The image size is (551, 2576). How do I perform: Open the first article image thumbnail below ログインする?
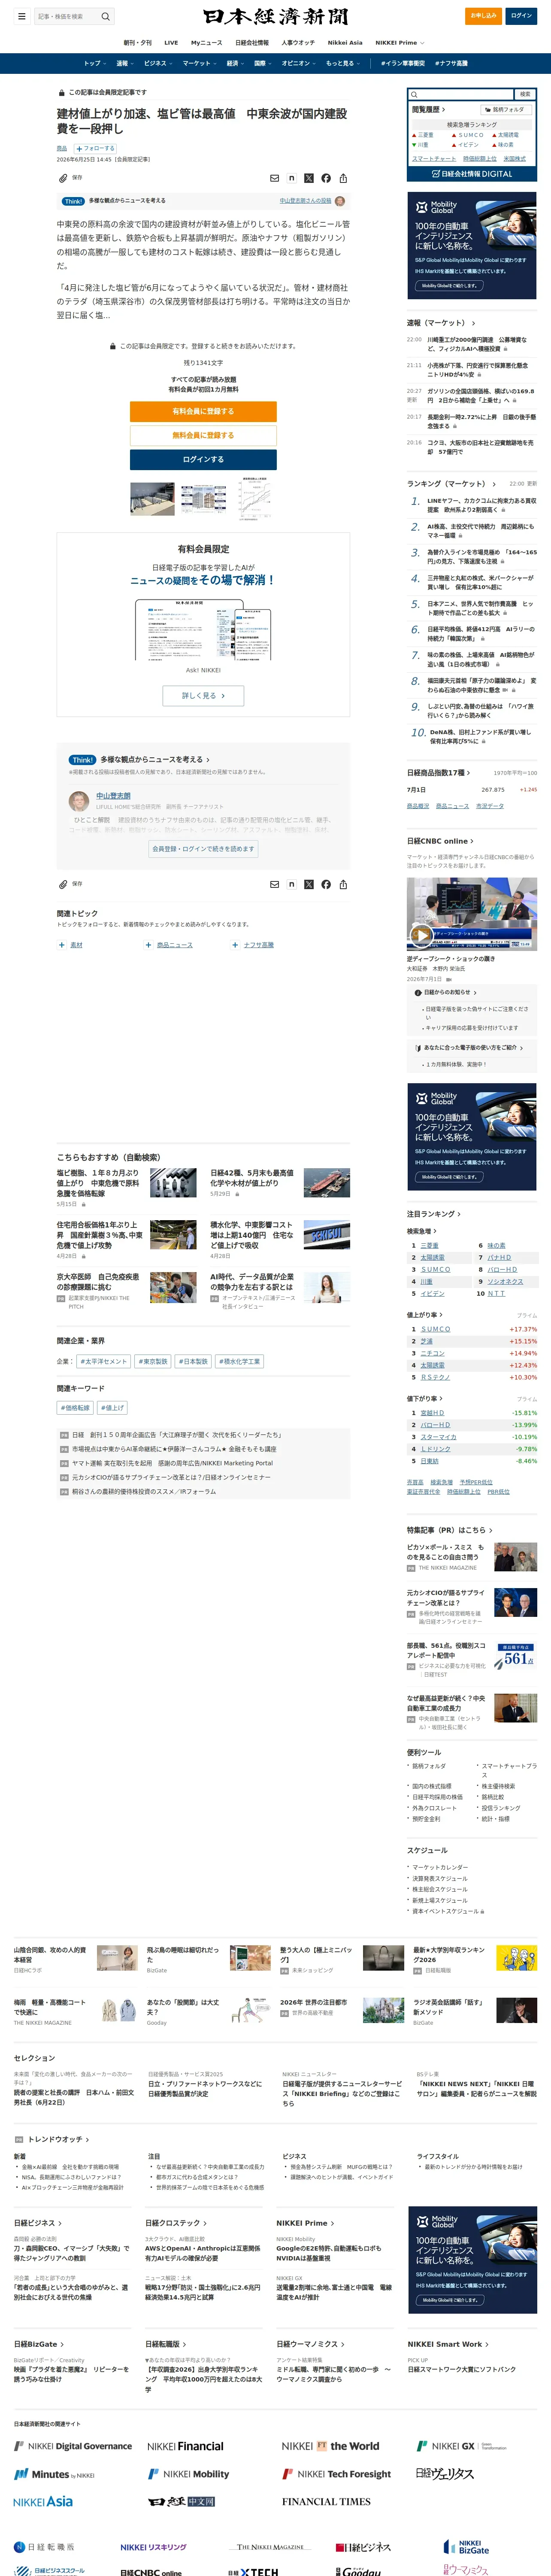[151, 499]
